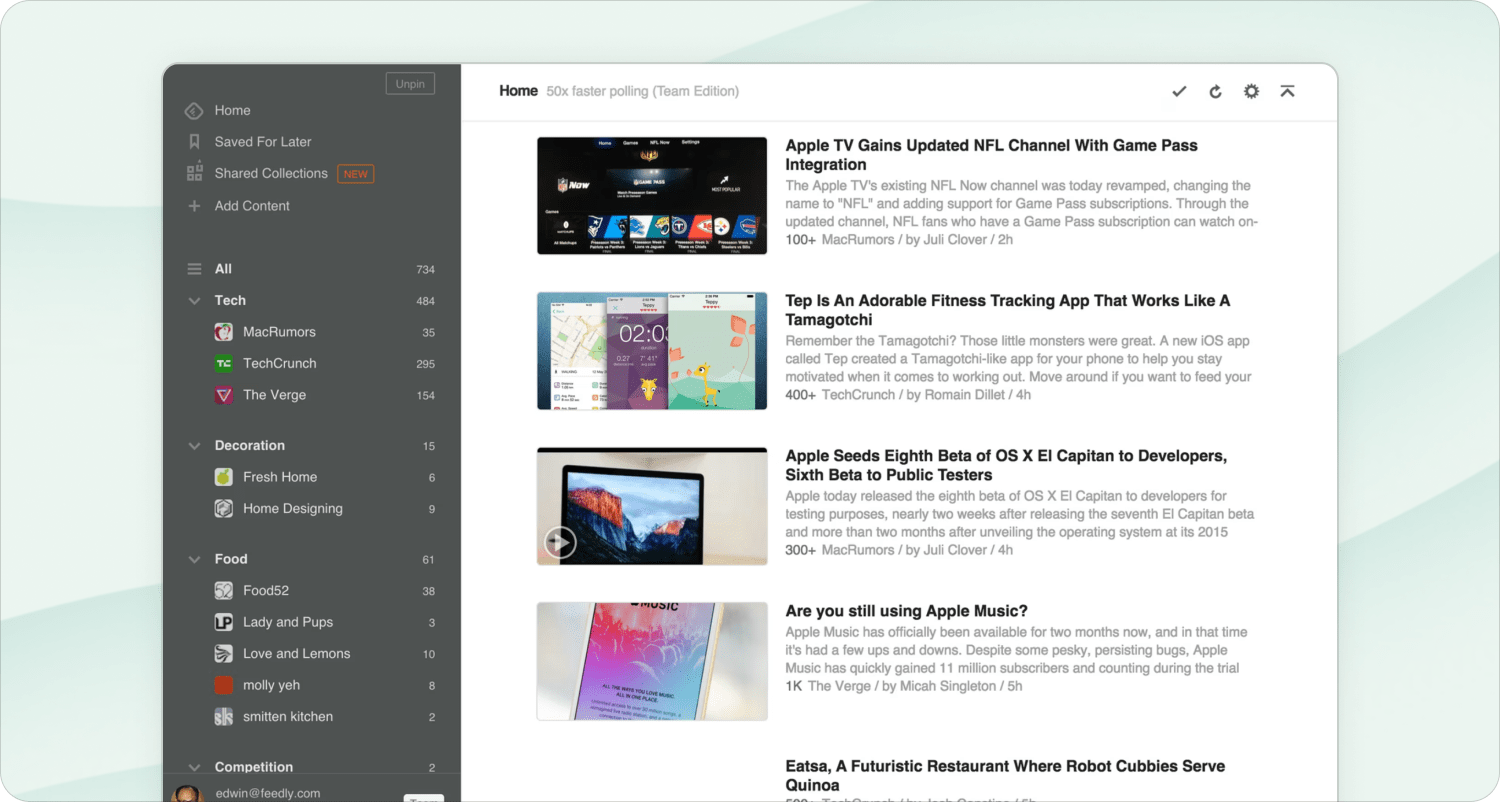Click the Love and Lemons feed icon
The width and height of the screenshot is (1500, 802).
tap(224, 654)
